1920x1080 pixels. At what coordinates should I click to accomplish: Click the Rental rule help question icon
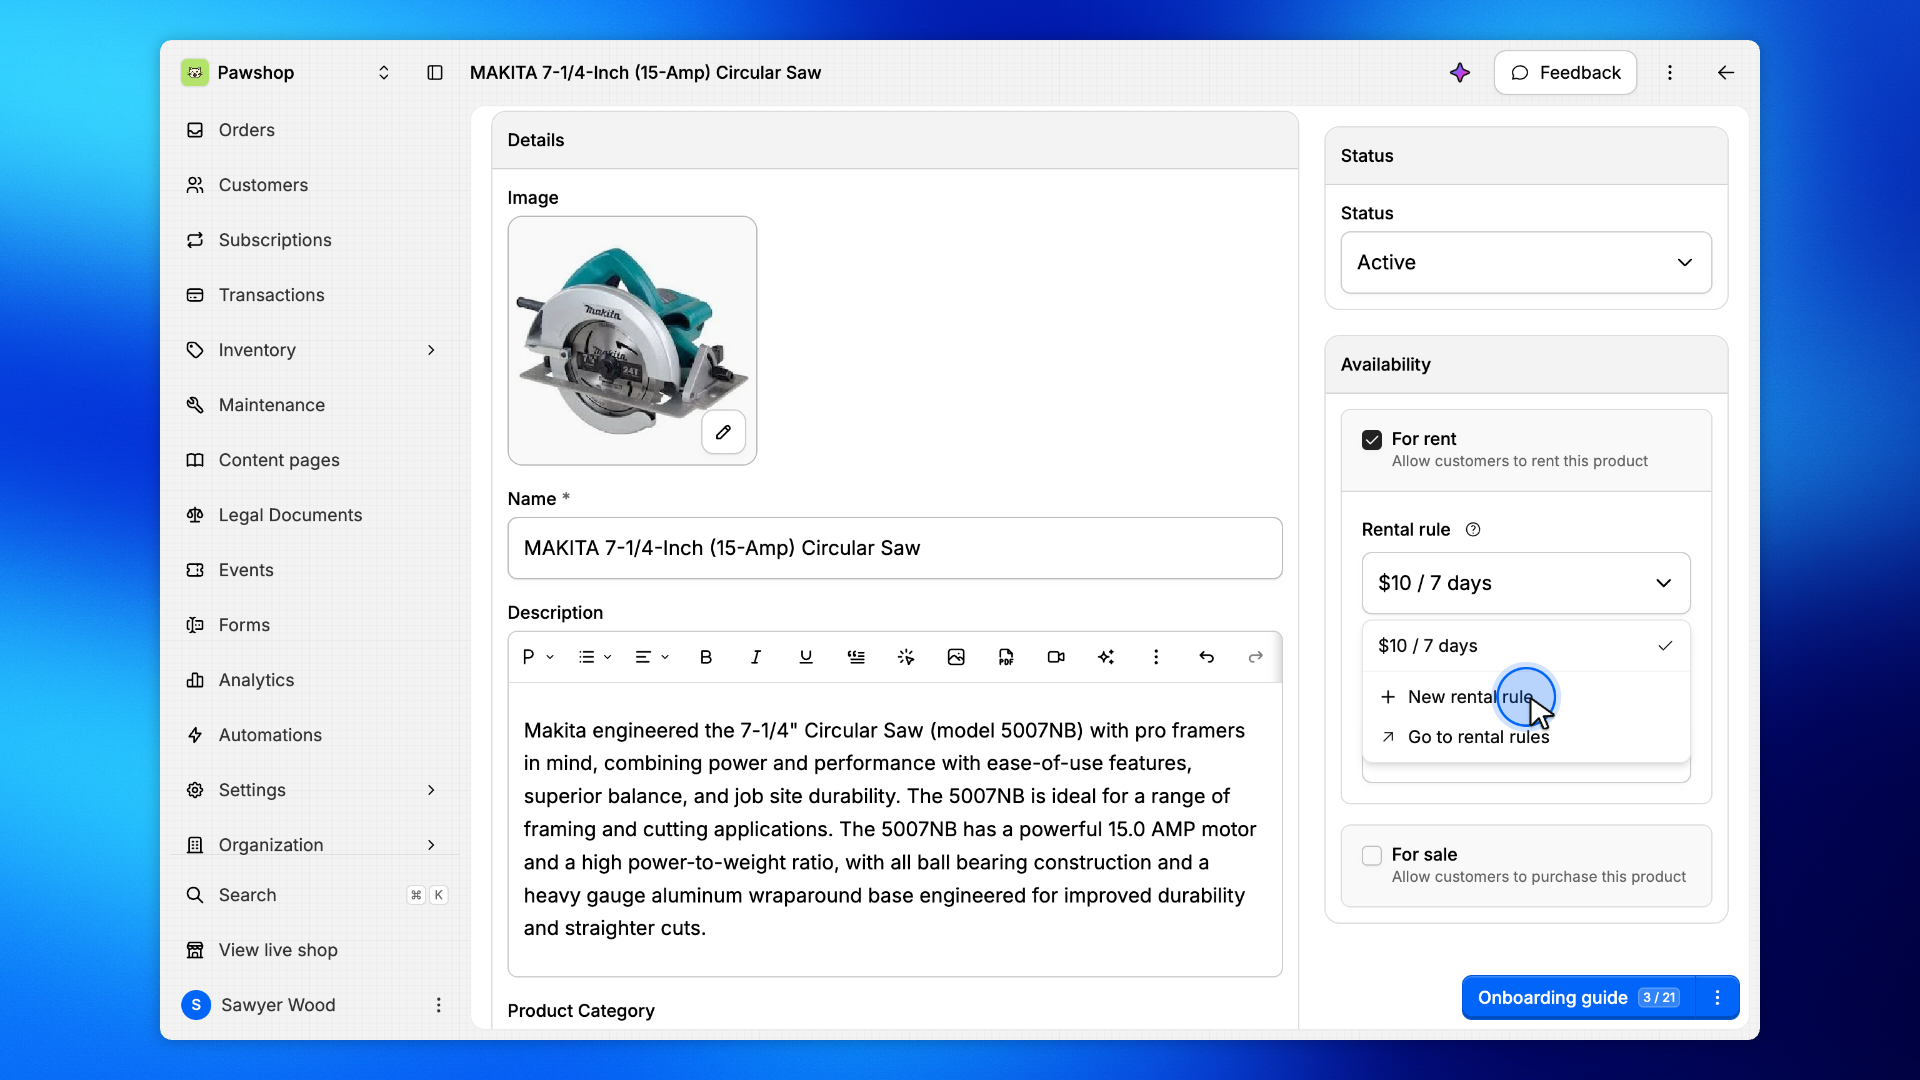[1473, 530]
